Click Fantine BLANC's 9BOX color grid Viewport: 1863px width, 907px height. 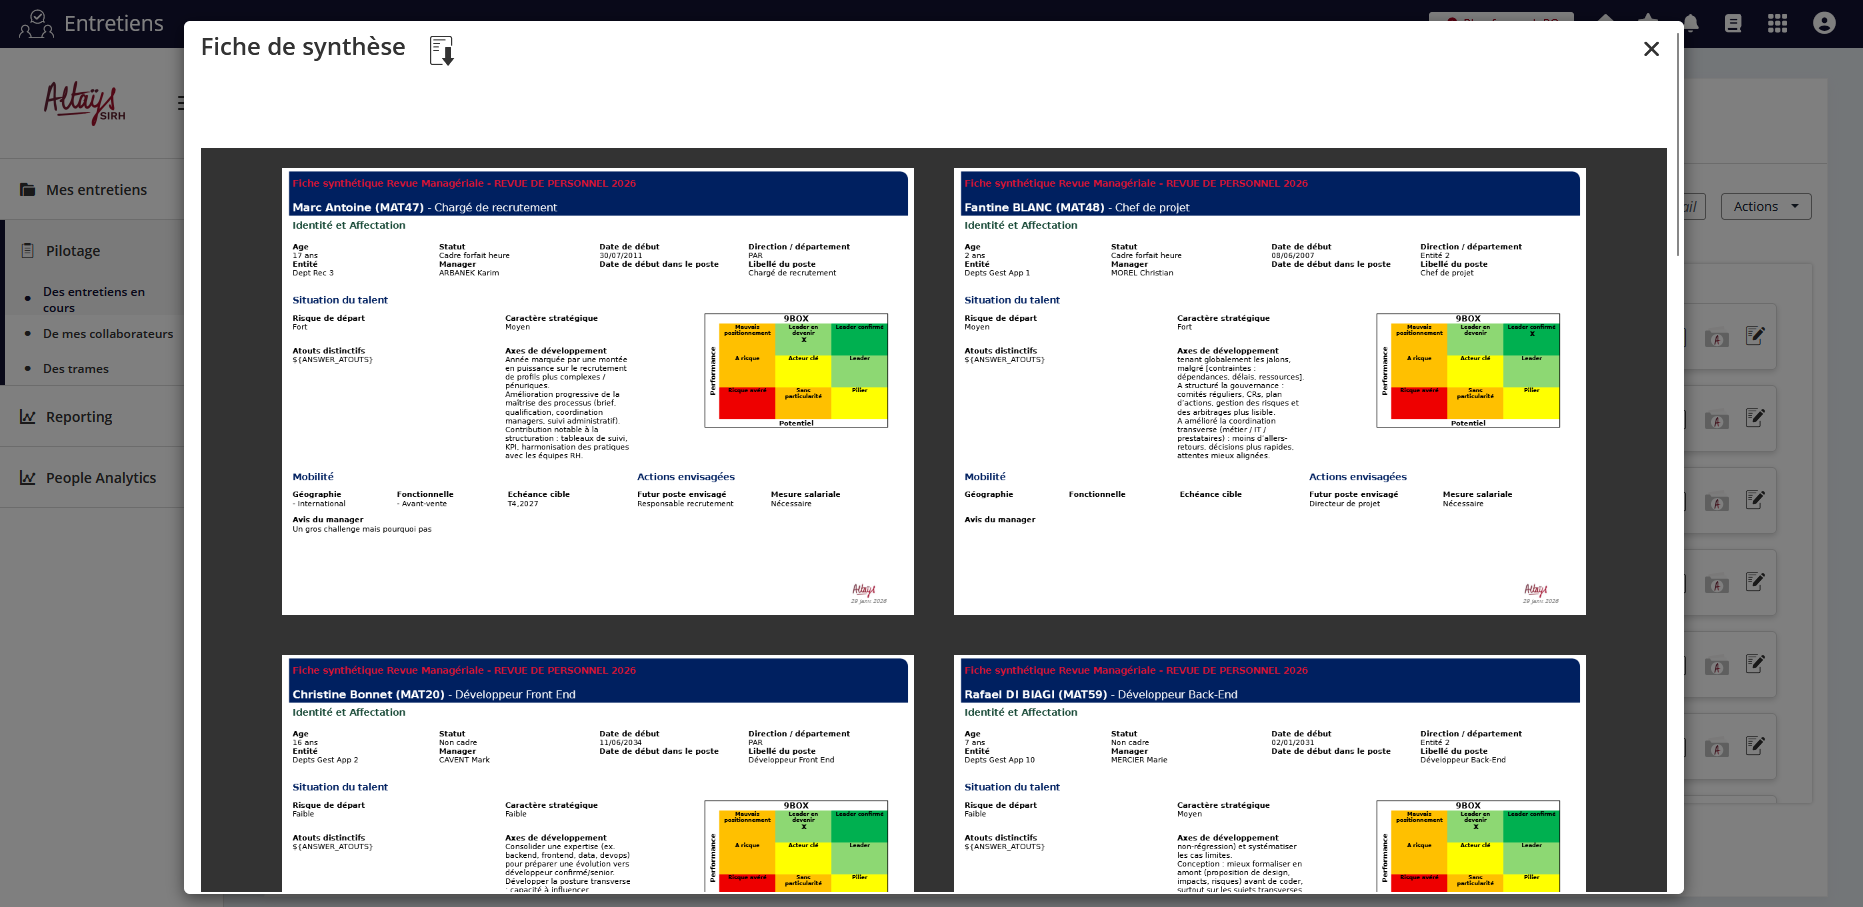click(1467, 370)
